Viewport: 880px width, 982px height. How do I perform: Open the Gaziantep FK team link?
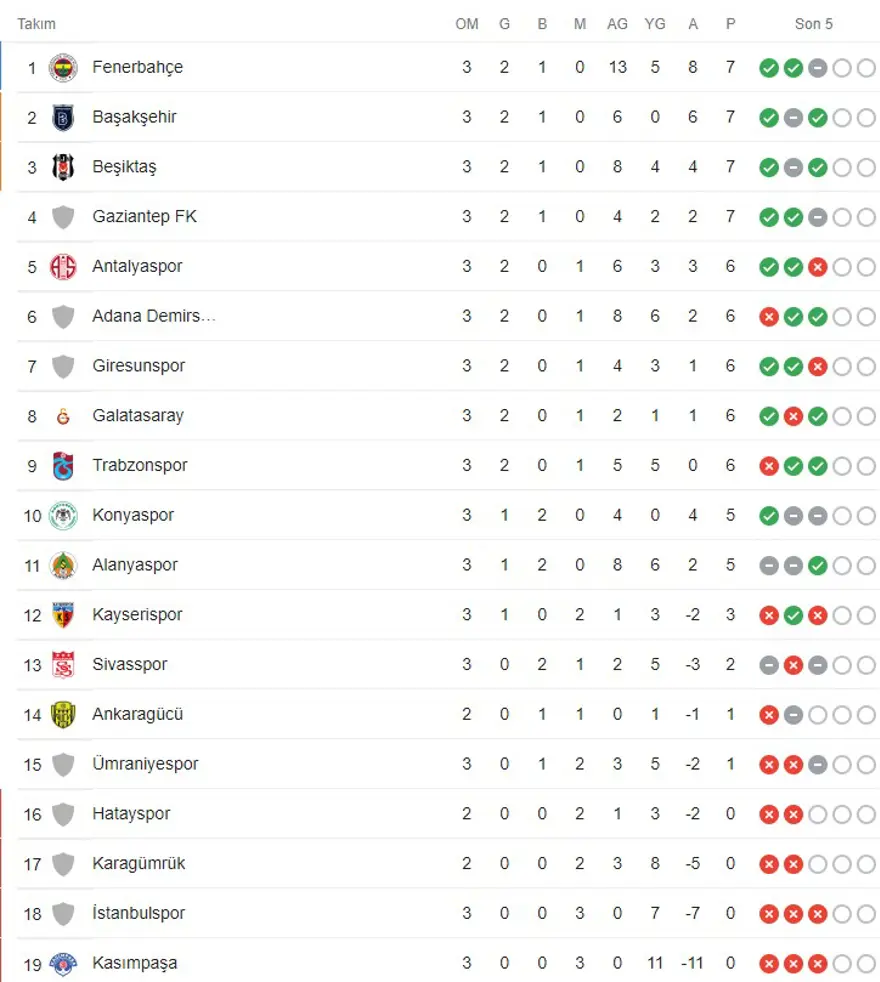tap(144, 217)
